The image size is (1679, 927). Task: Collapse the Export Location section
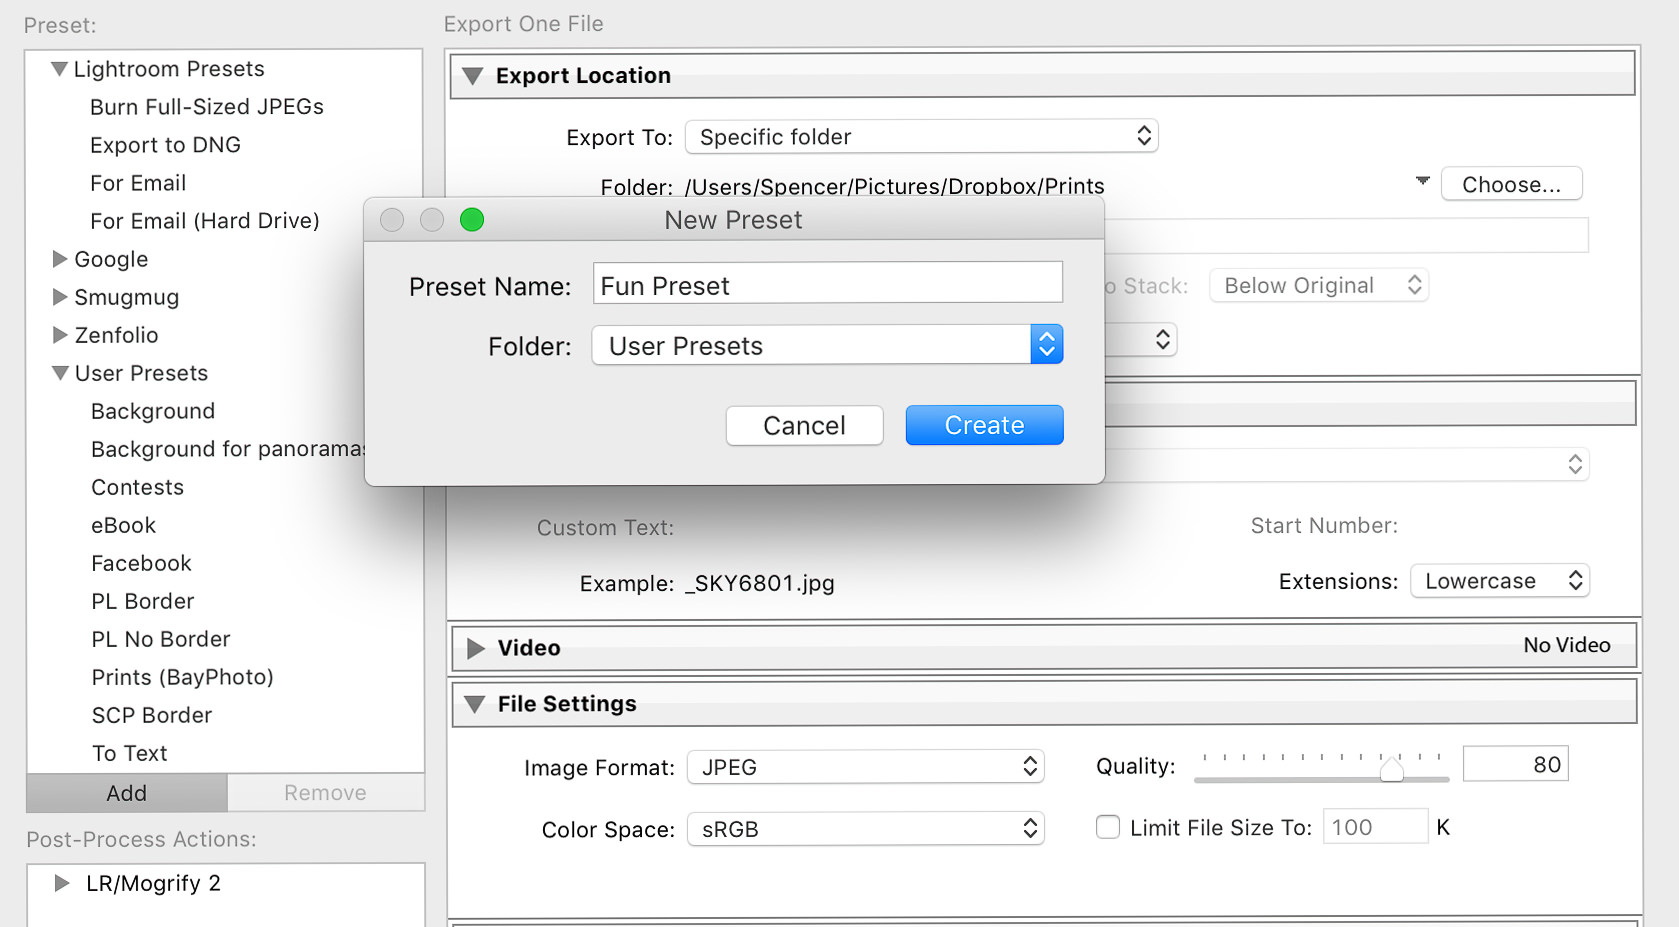coord(473,76)
